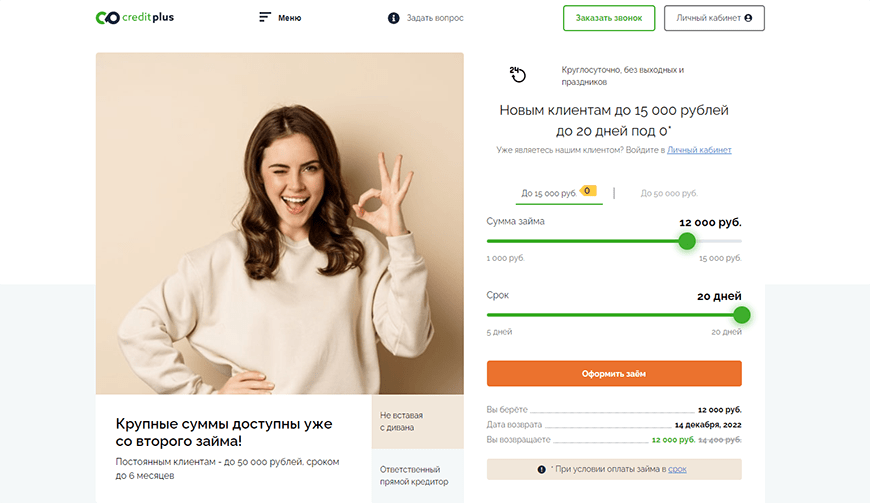This screenshot has width=870, height=503.
Task: Switch to the До 50 000 руб. tab
Action: pyautogui.click(x=669, y=193)
